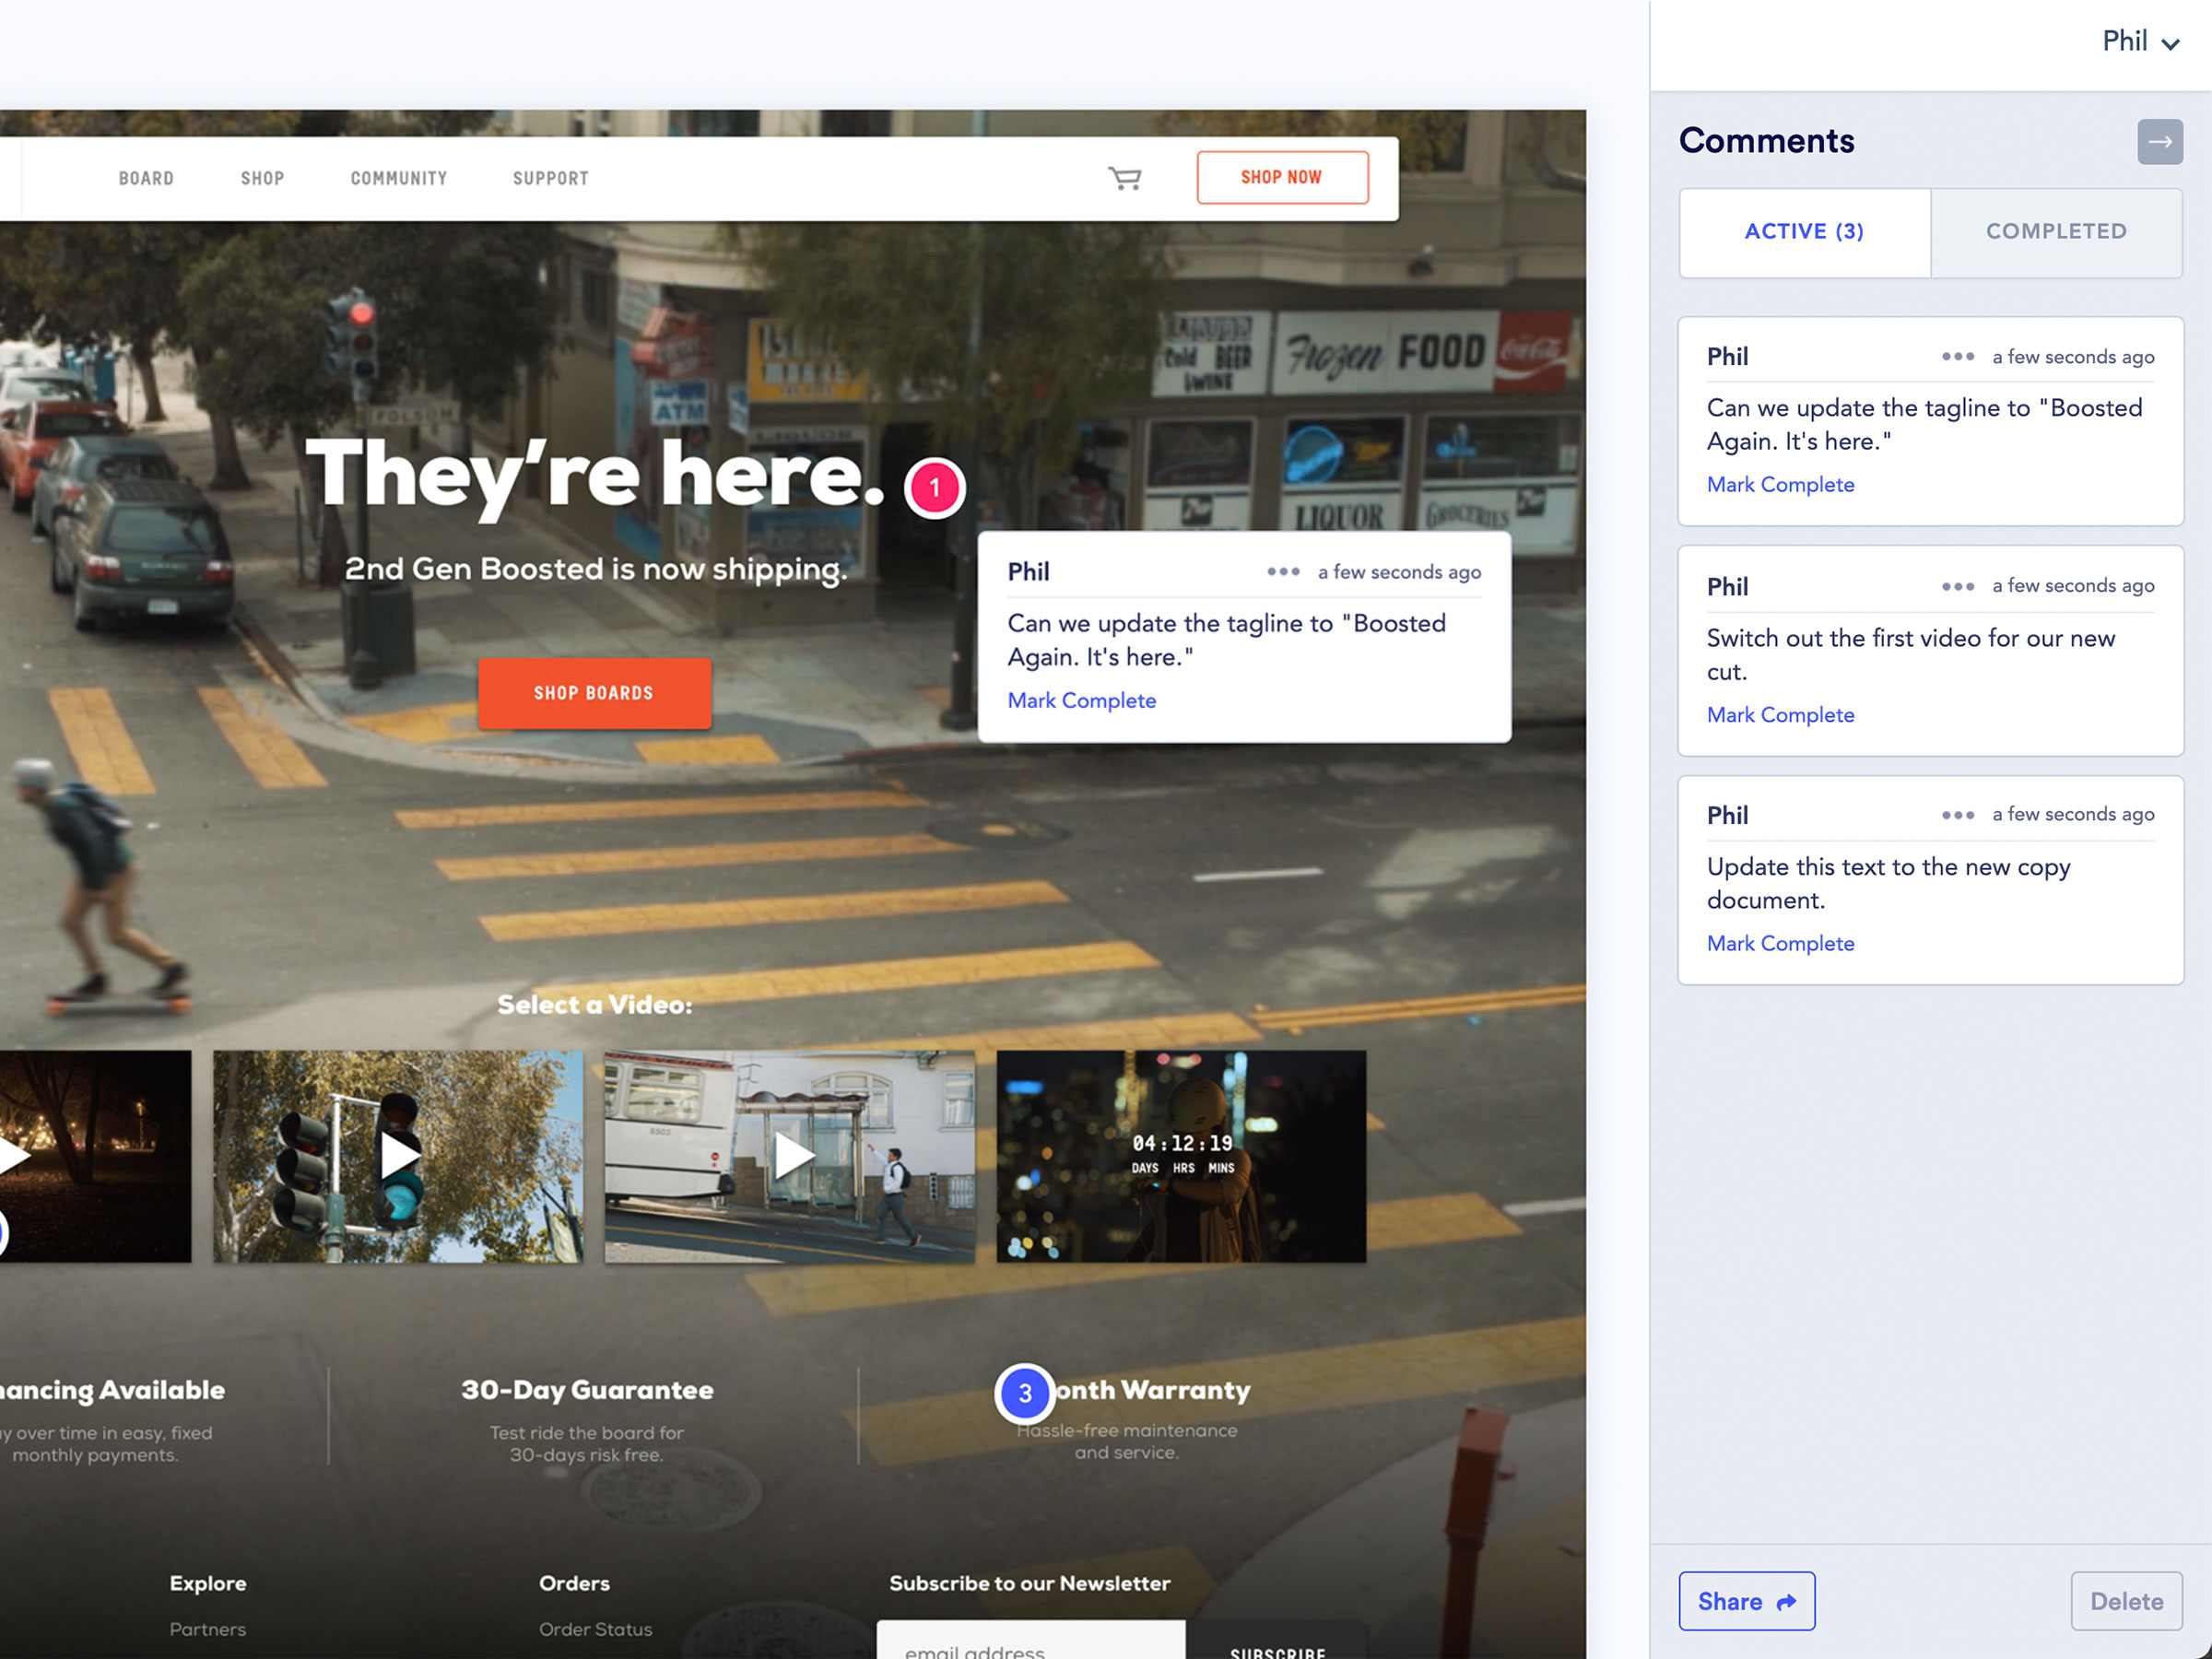Collapse the Comments panel with arrow button

tap(2159, 142)
